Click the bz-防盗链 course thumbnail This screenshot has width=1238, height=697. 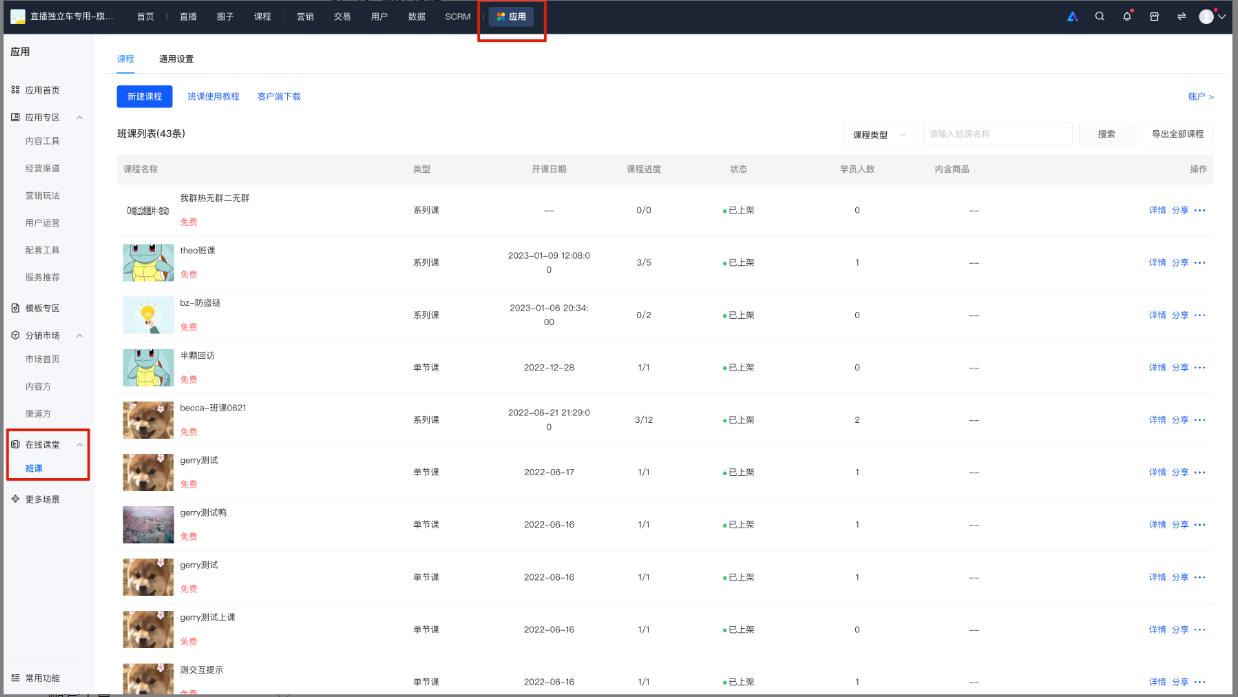(148, 315)
